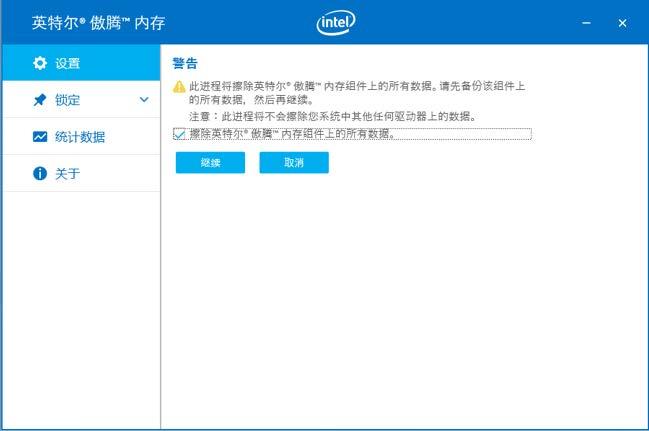Minimize the Intel Optane window

[587, 23]
